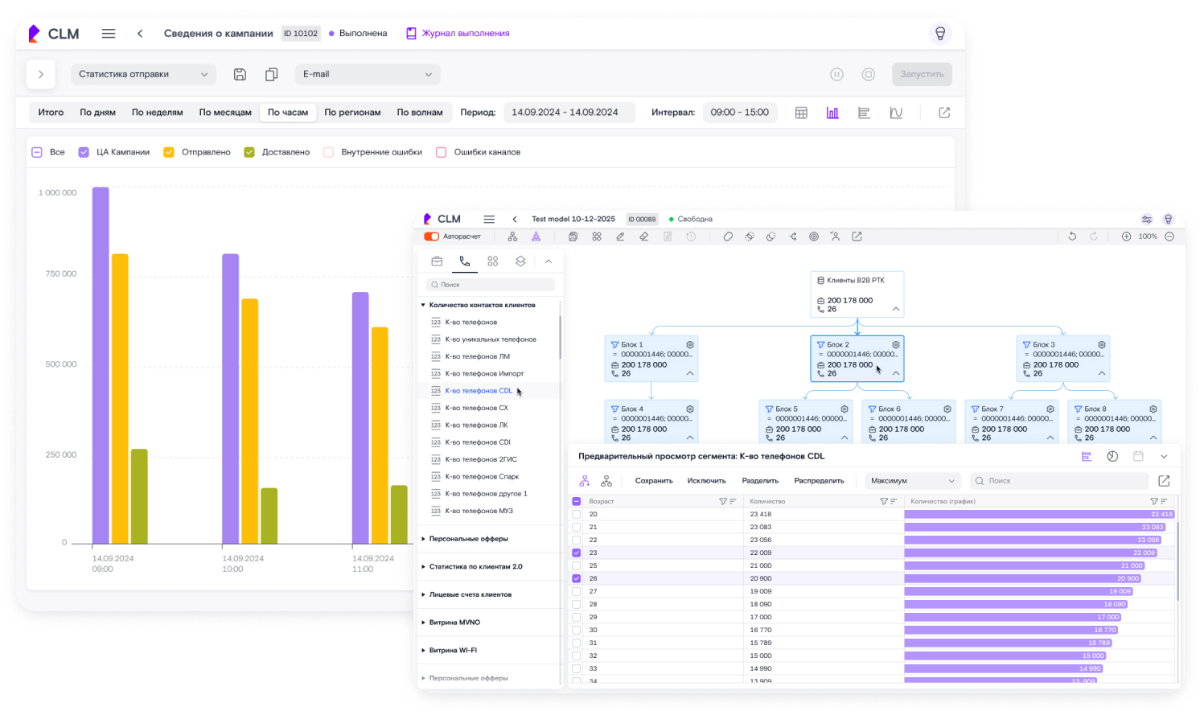This screenshot has width=1200, height=717.
Task: Zoom in with plus icon near 100%
Action: 1126,237
